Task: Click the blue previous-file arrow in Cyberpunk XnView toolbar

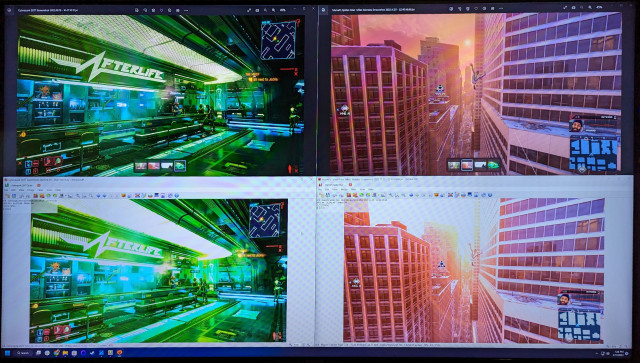Action: (98, 195)
